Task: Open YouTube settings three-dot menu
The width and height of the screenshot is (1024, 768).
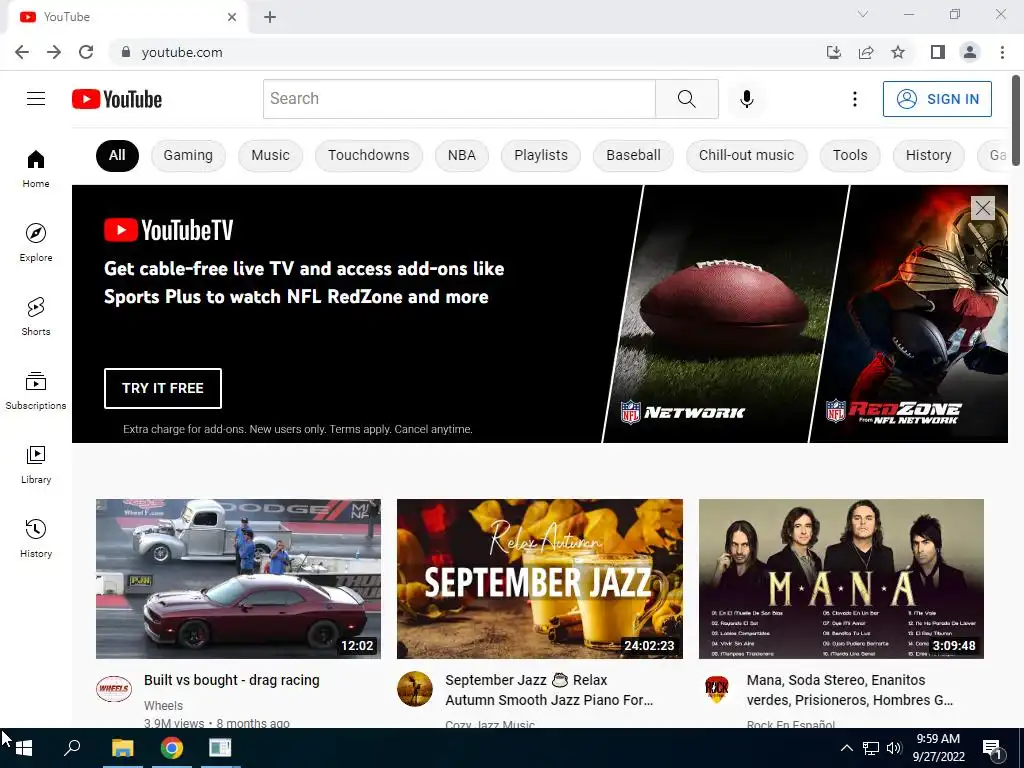Action: (854, 99)
